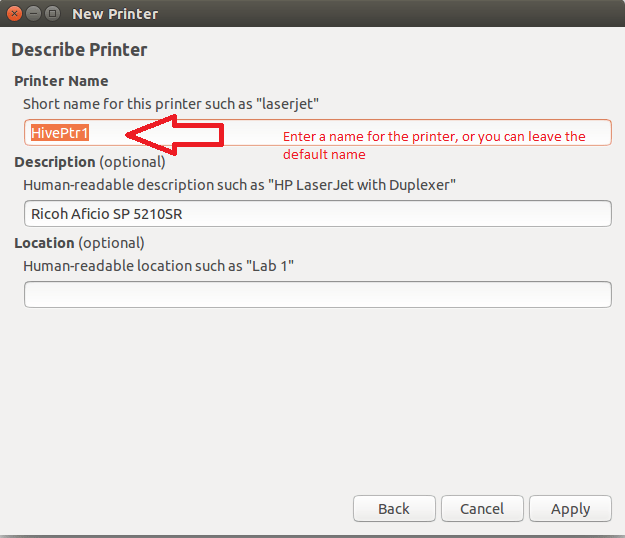The image size is (625, 538).
Task: Cancel the New Printer dialog
Action: [482, 509]
